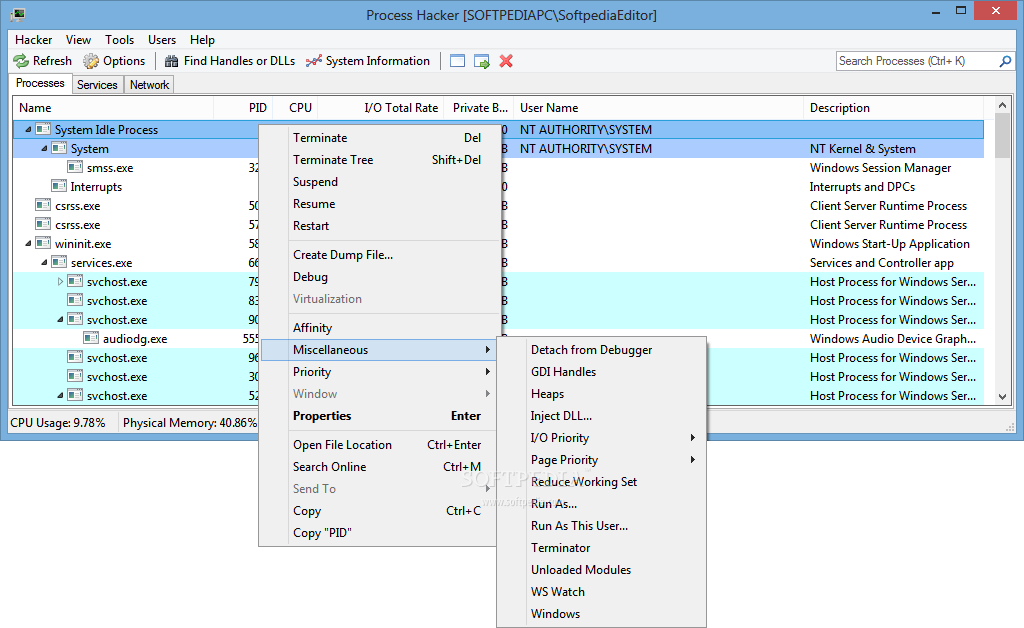Image resolution: width=1024 pixels, height=628 pixels.
Task: Collapse the services.exe tree node
Action: [44, 262]
